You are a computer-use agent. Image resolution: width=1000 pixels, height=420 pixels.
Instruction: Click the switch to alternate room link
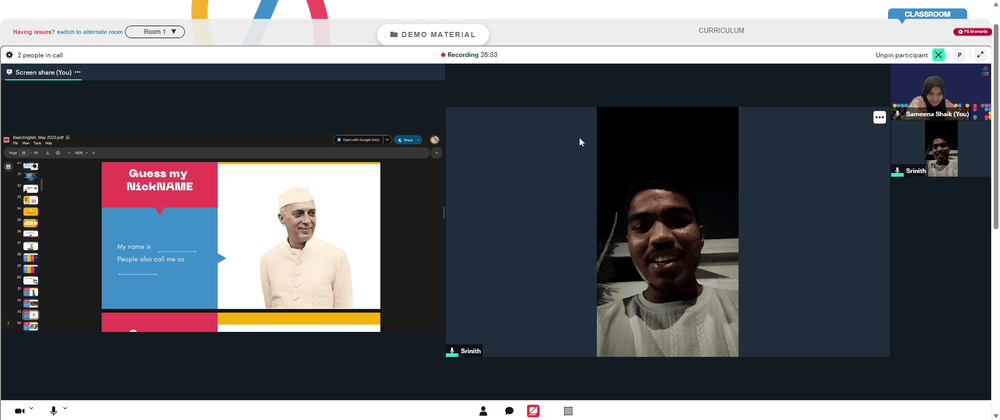89,32
